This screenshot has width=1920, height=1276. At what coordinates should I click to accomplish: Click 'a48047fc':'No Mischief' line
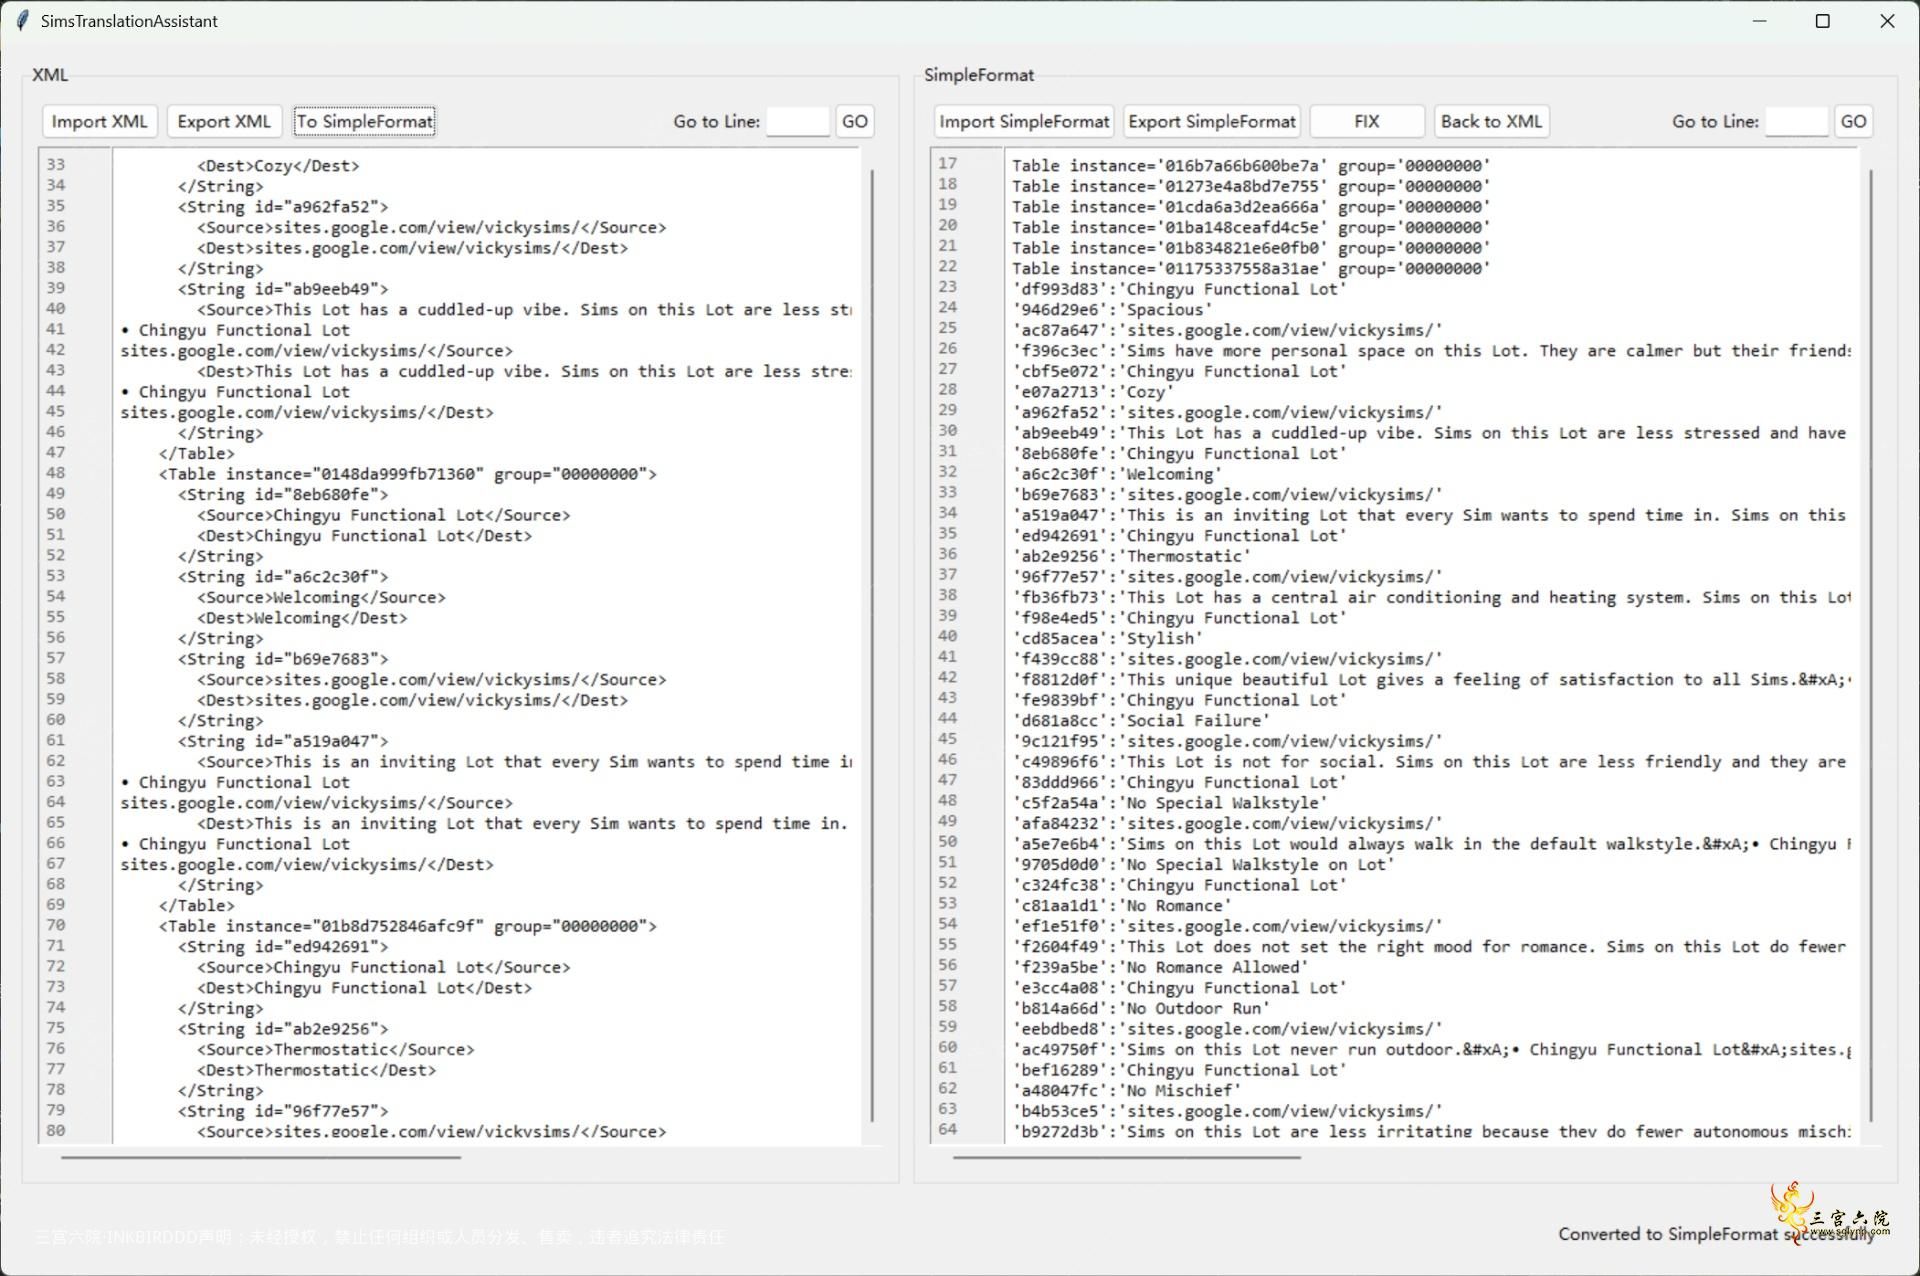tap(1126, 1090)
